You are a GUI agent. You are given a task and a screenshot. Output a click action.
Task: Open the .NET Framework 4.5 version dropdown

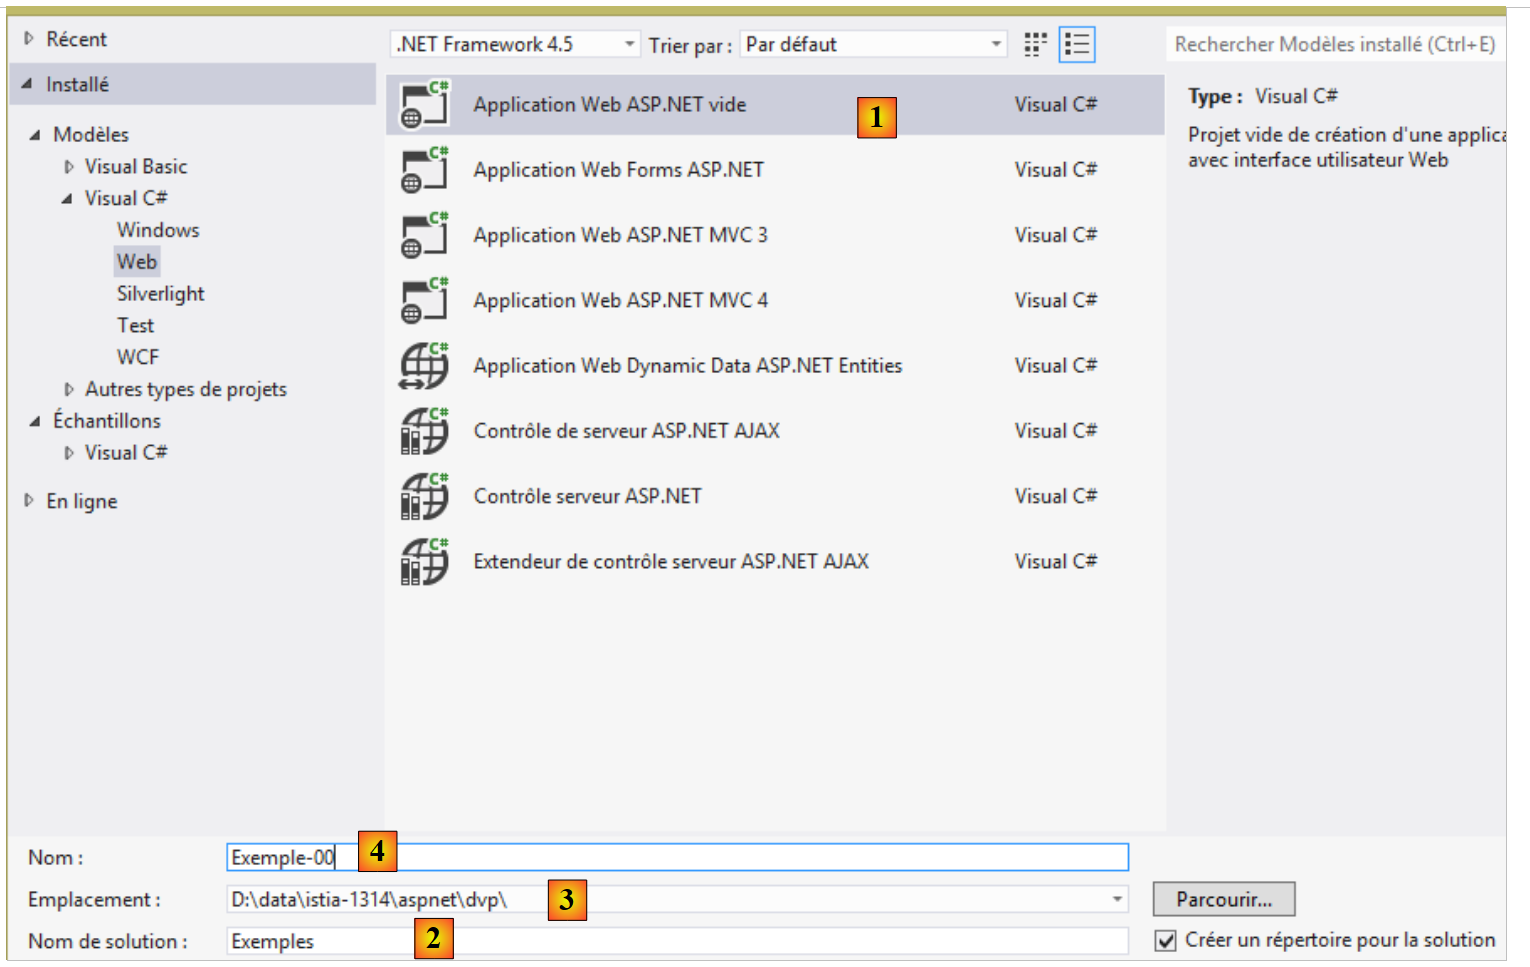(629, 44)
